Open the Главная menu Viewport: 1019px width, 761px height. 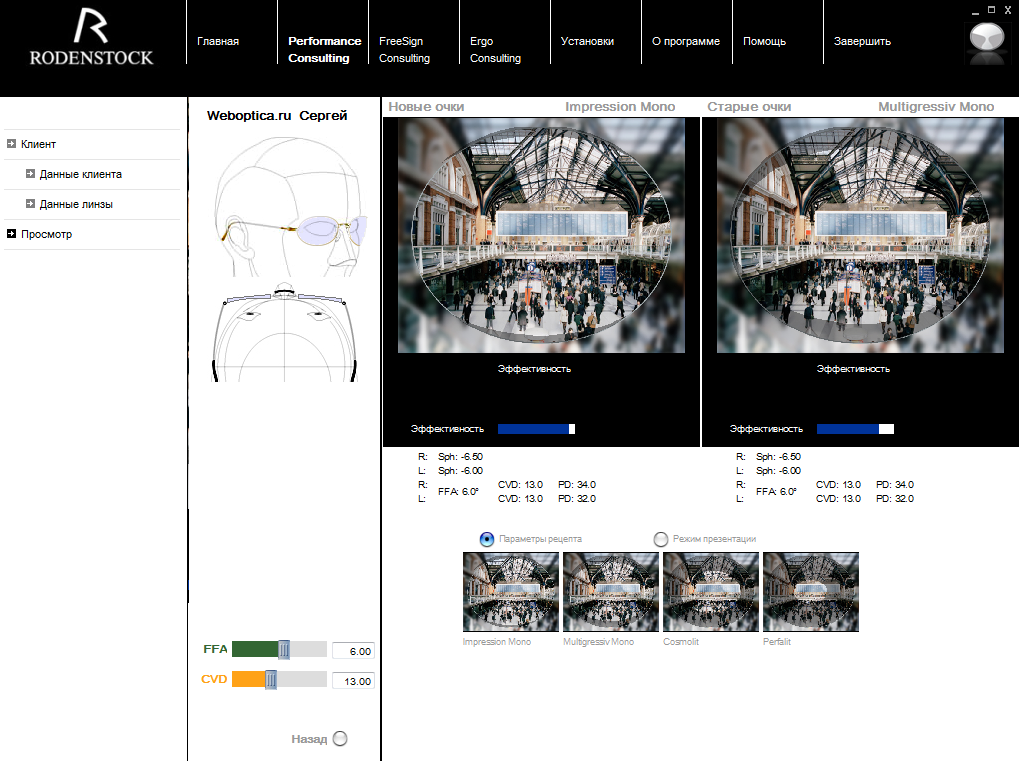(x=218, y=41)
